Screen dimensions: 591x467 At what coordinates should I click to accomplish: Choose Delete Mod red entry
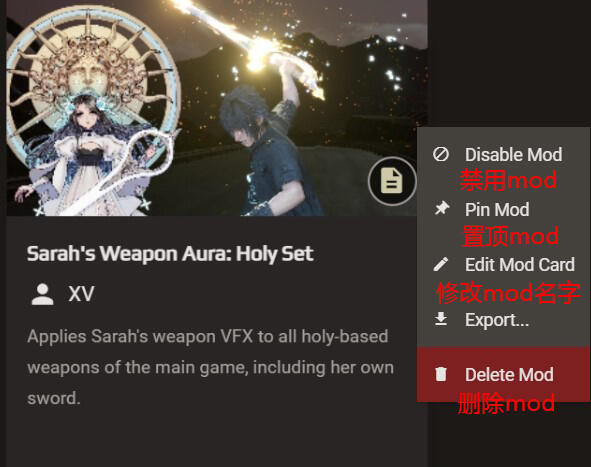coord(504,374)
